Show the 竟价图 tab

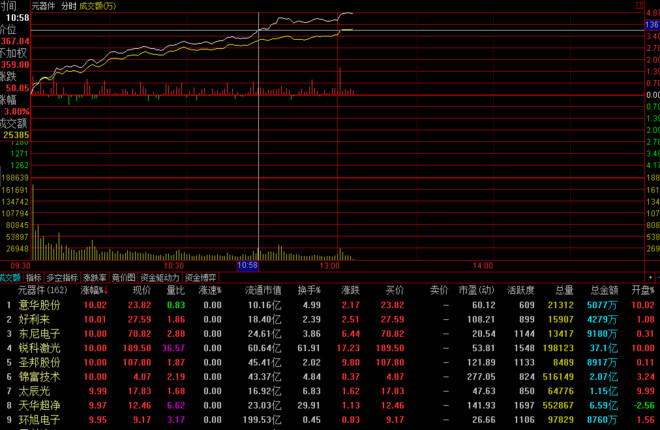pyautogui.click(x=123, y=277)
